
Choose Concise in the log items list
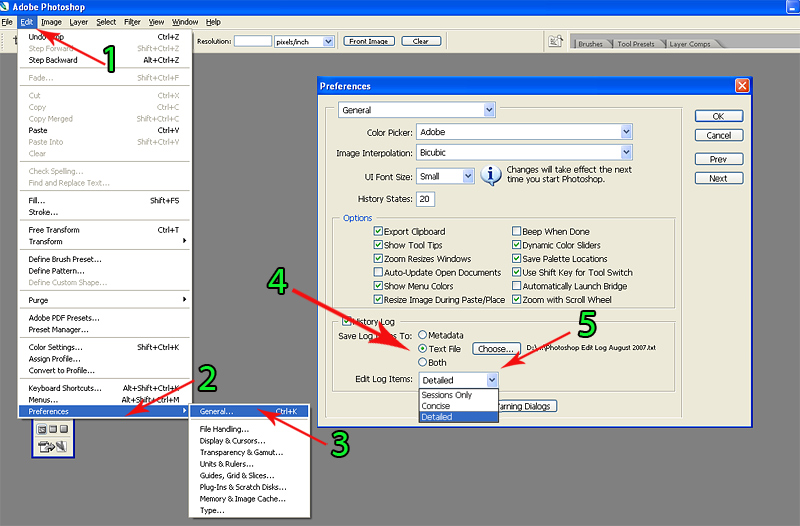coord(458,406)
